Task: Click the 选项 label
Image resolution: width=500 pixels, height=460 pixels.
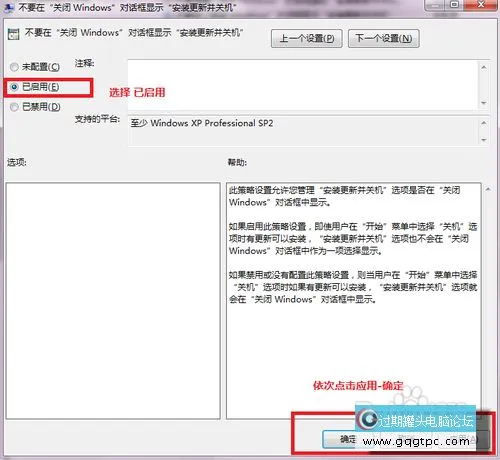Action: click(x=17, y=162)
